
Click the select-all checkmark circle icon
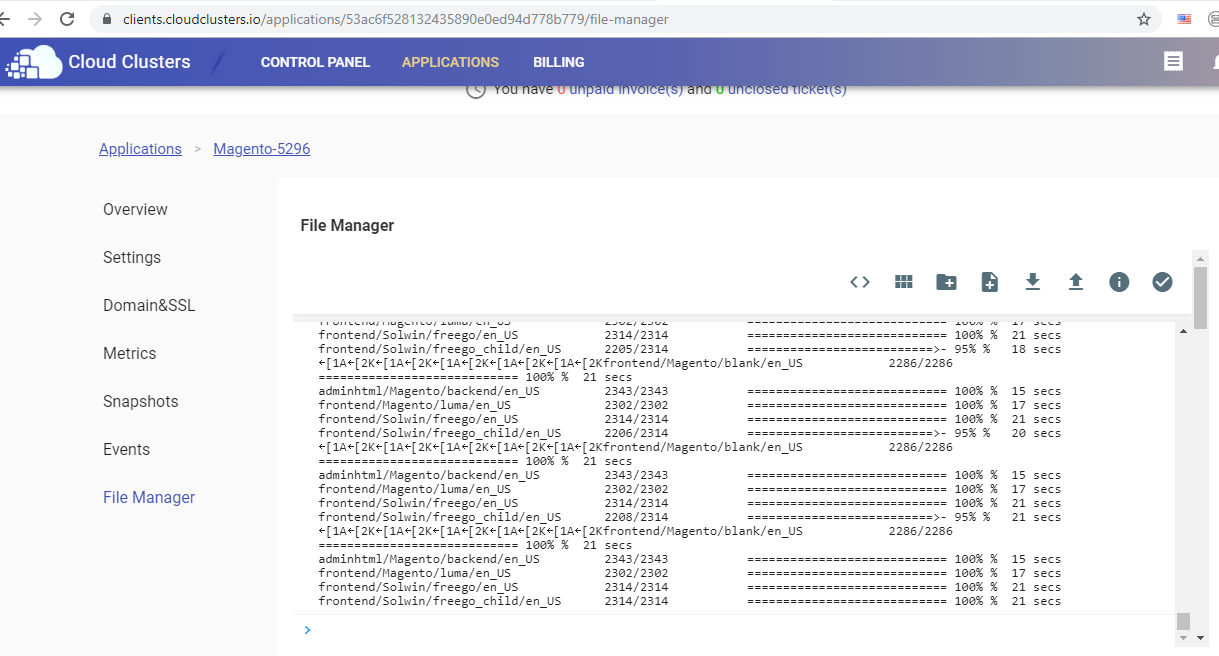(1162, 282)
